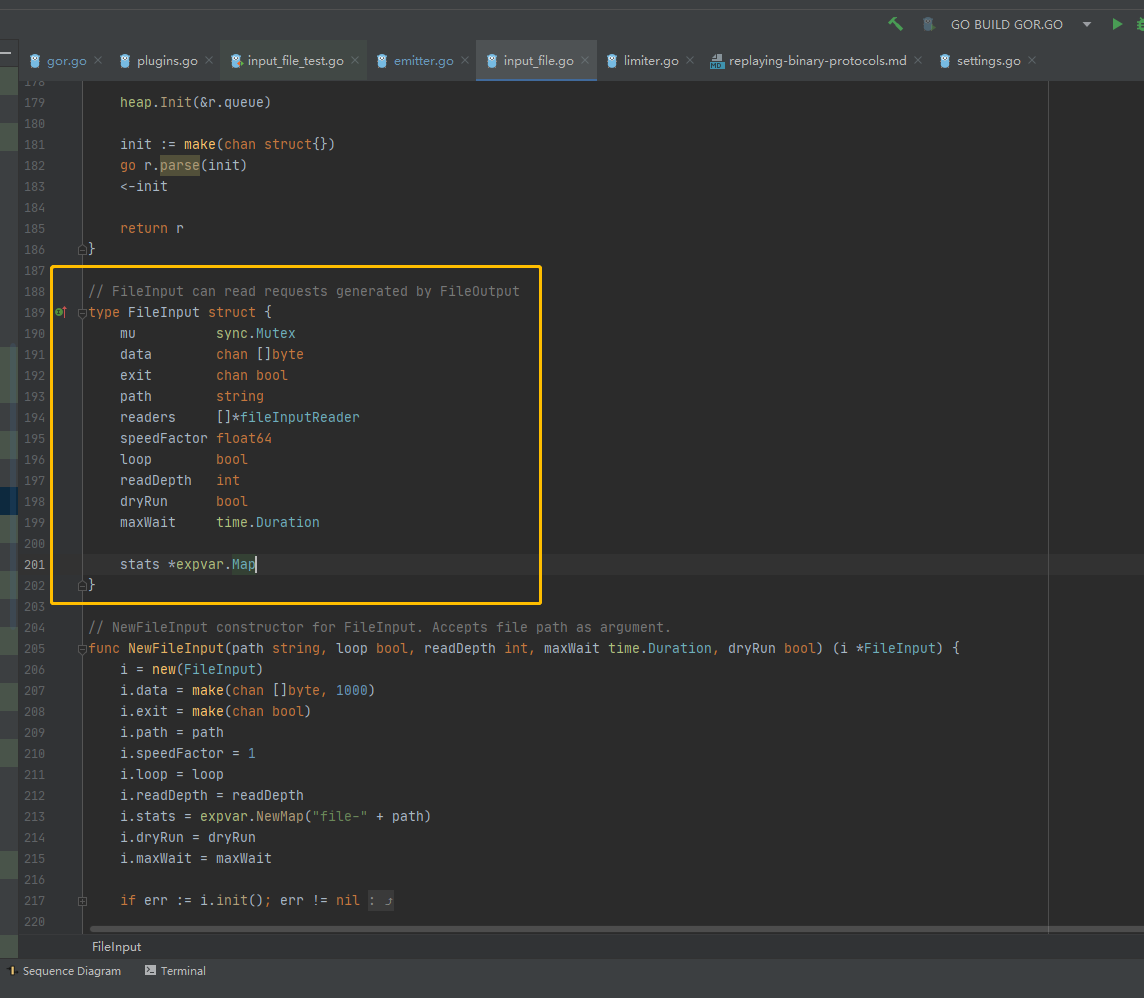The width and height of the screenshot is (1144, 998).
Task: Click fold end marker at line 186
Action: point(82,250)
